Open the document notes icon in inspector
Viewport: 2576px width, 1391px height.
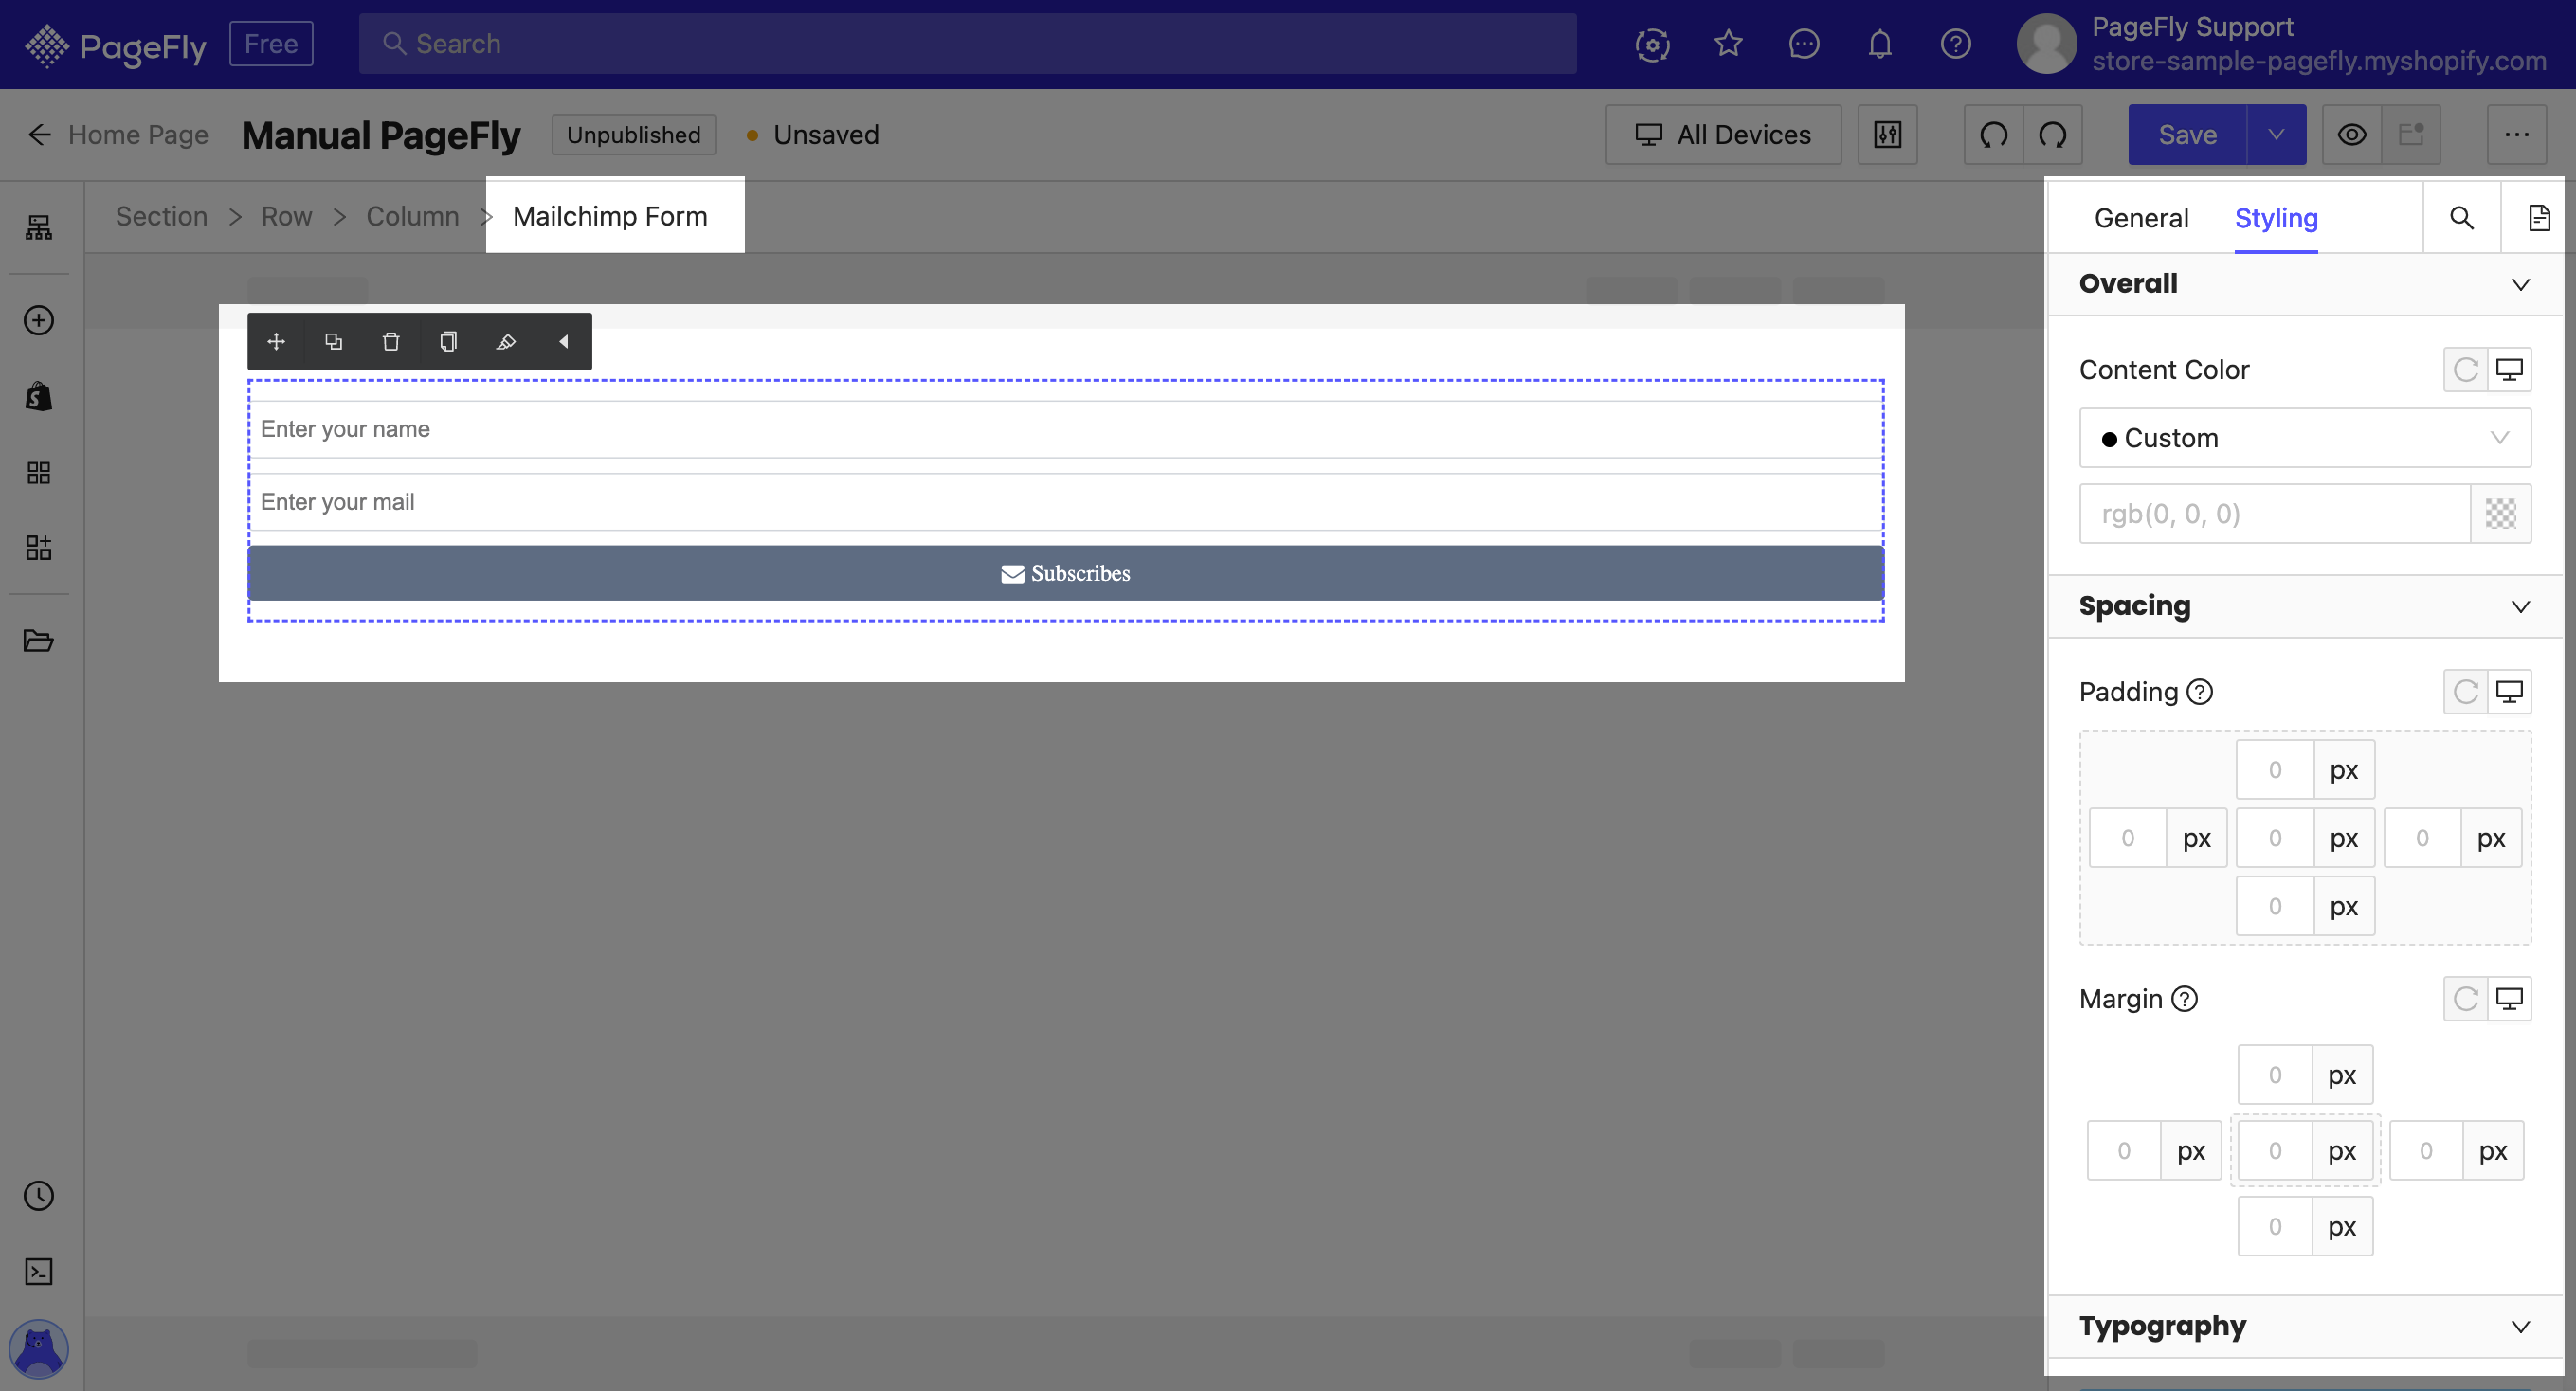coord(2539,218)
